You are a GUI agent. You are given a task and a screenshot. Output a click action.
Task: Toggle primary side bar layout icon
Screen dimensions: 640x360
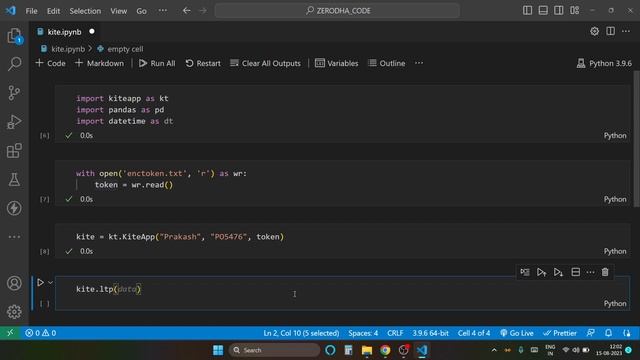527,10
